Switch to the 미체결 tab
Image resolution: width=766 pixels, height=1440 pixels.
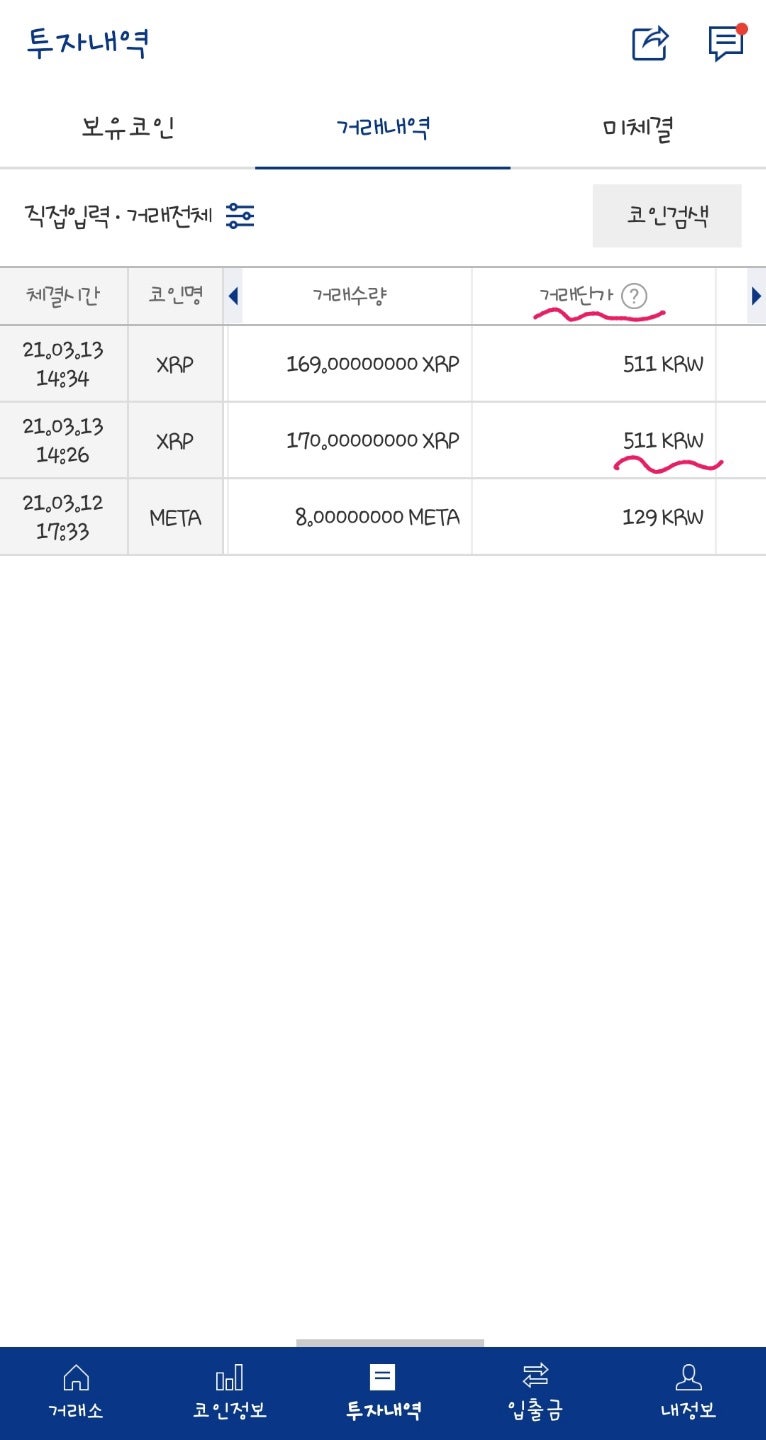[x=638, y=128]
